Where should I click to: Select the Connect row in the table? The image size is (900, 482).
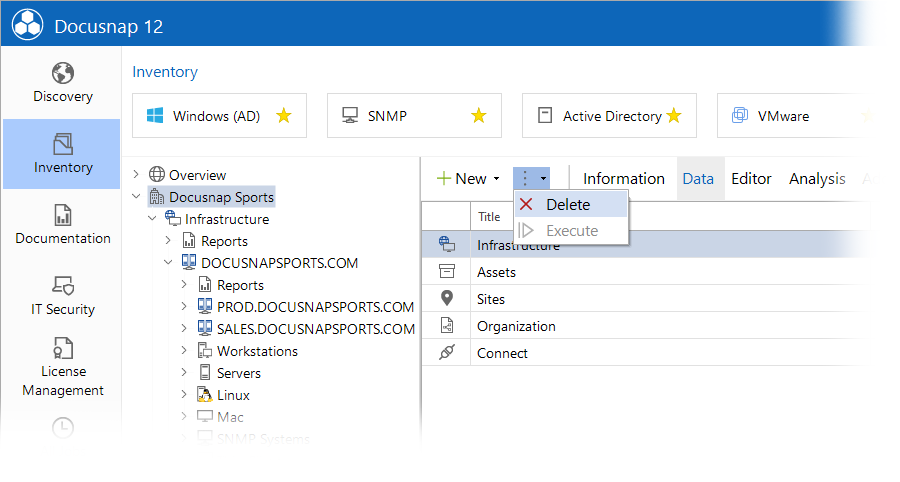(646, 352)
